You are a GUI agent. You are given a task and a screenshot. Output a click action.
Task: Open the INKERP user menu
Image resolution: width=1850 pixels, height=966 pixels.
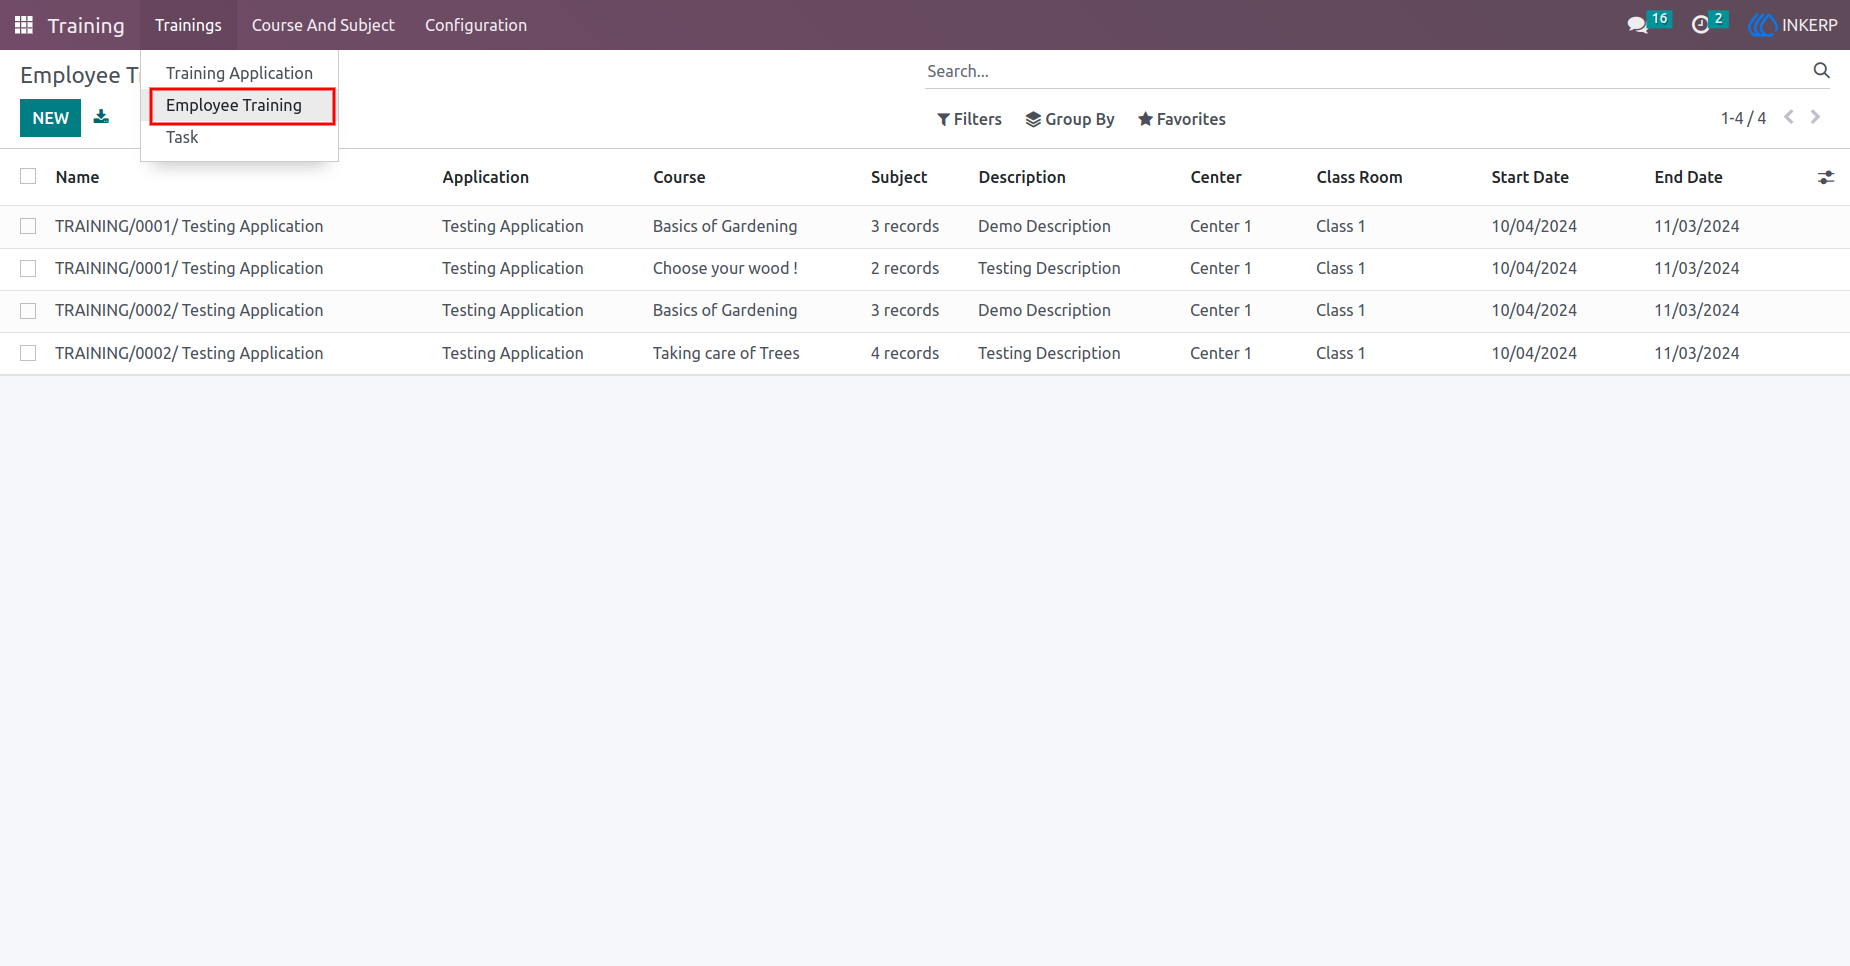(1793, 25)
